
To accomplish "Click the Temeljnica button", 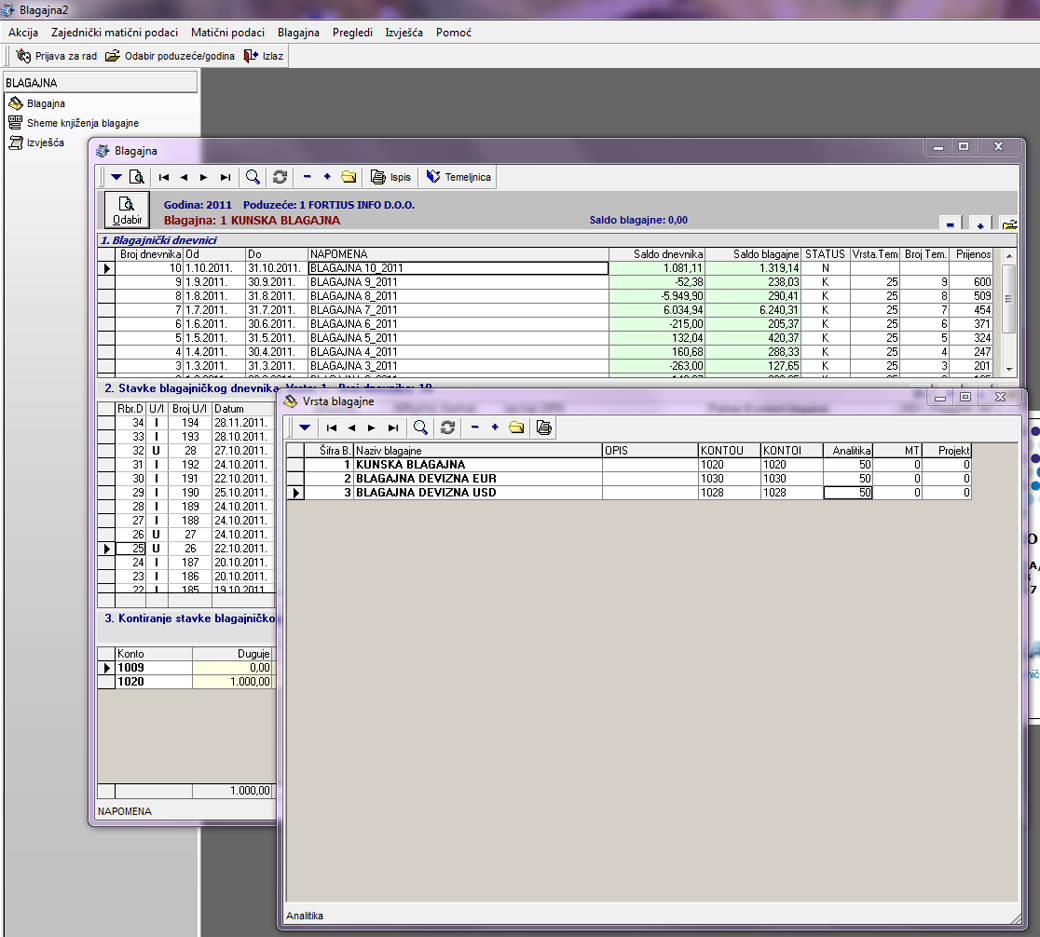I will click(x=458, y=177).
